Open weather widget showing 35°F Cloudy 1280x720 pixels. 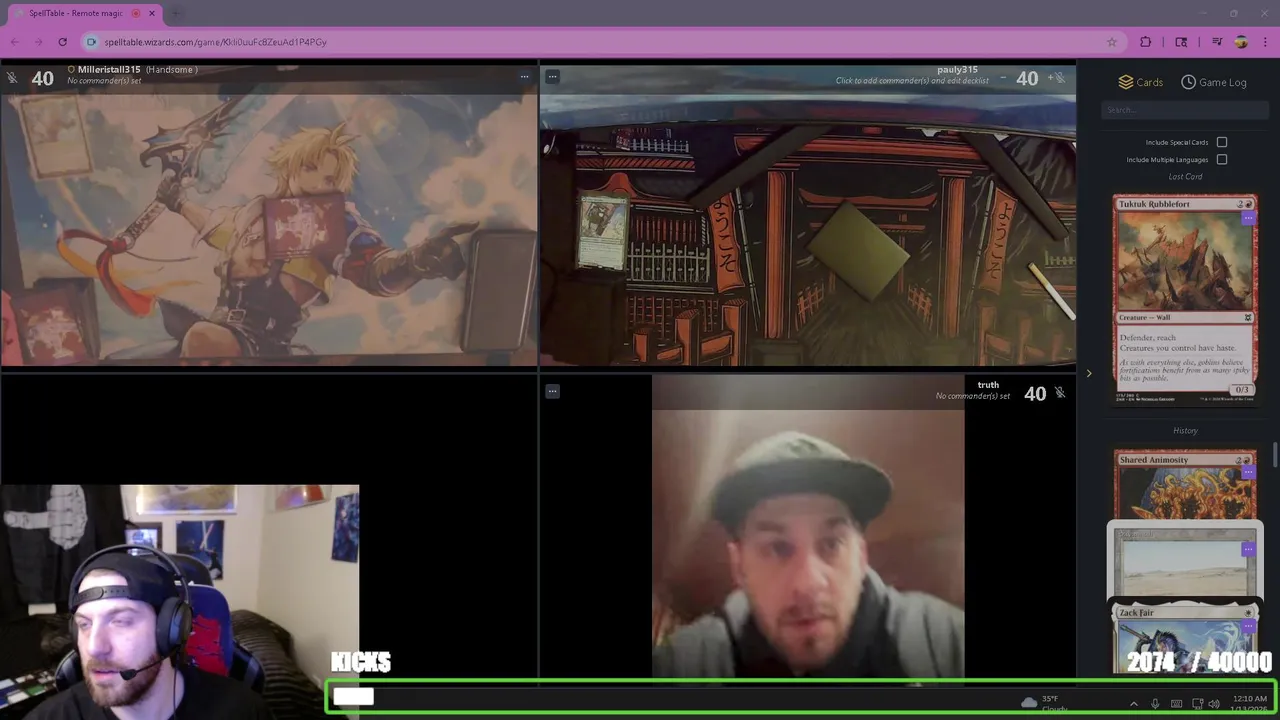pos(1045,703)
